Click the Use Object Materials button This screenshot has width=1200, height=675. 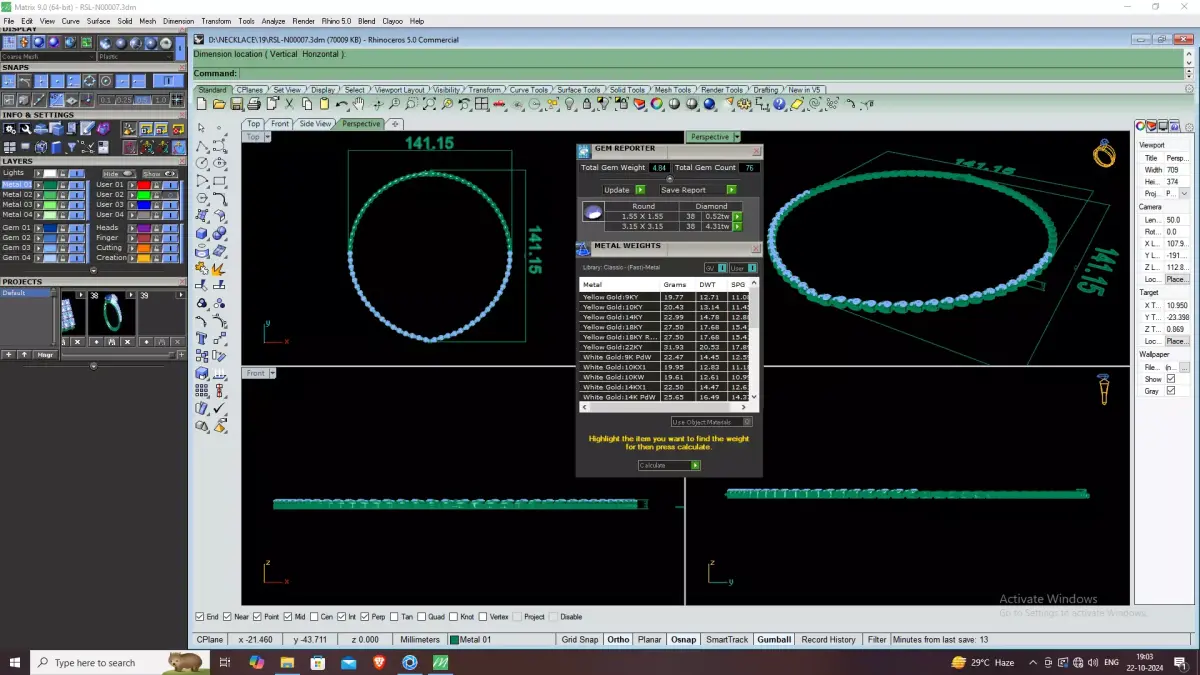[711, 422]
